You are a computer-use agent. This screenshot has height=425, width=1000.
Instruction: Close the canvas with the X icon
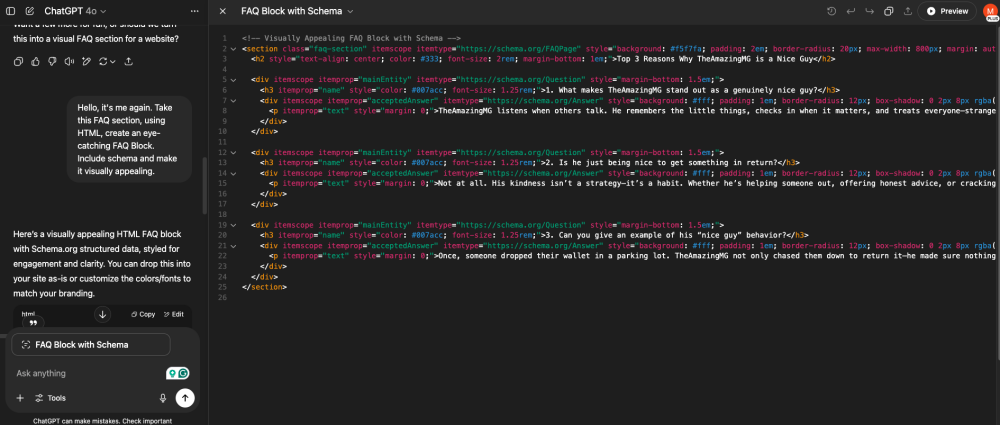click(x=222, y=11)
